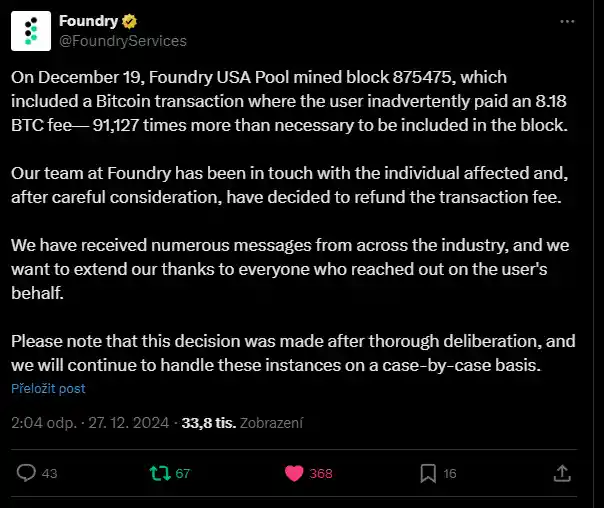The height and width of the screenshot is (508, 604).
Task: Open the @FoundryServices handle link
Action: [122, 41]
